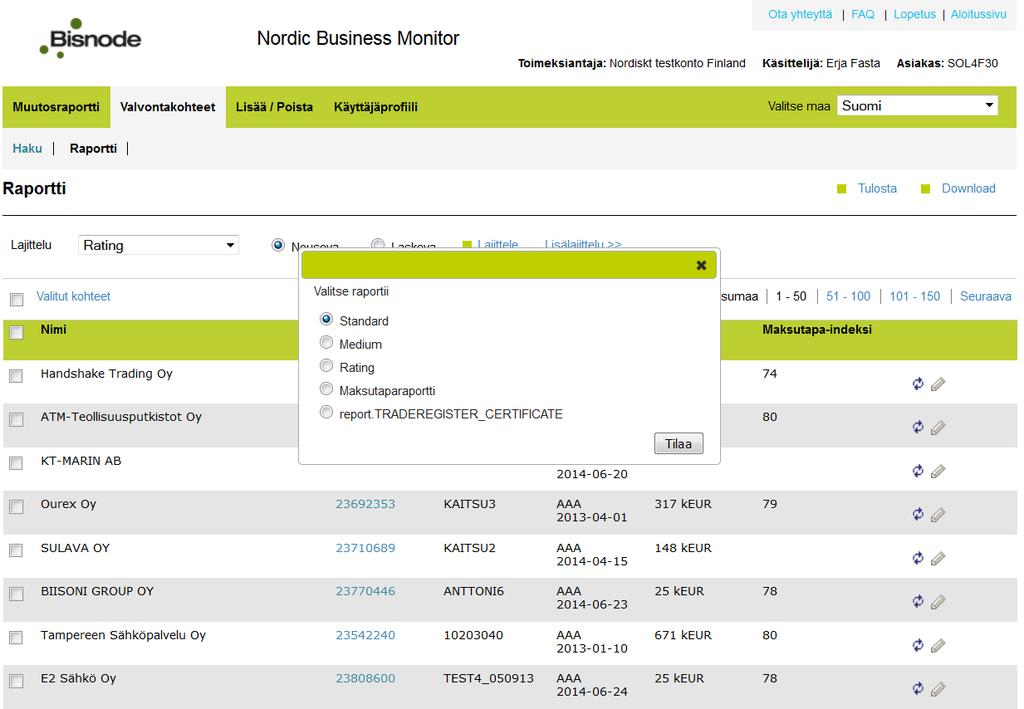Open the Lajittelu sorting dropdown
This screenshot has height=709, width=1024.
pos(158,245)
